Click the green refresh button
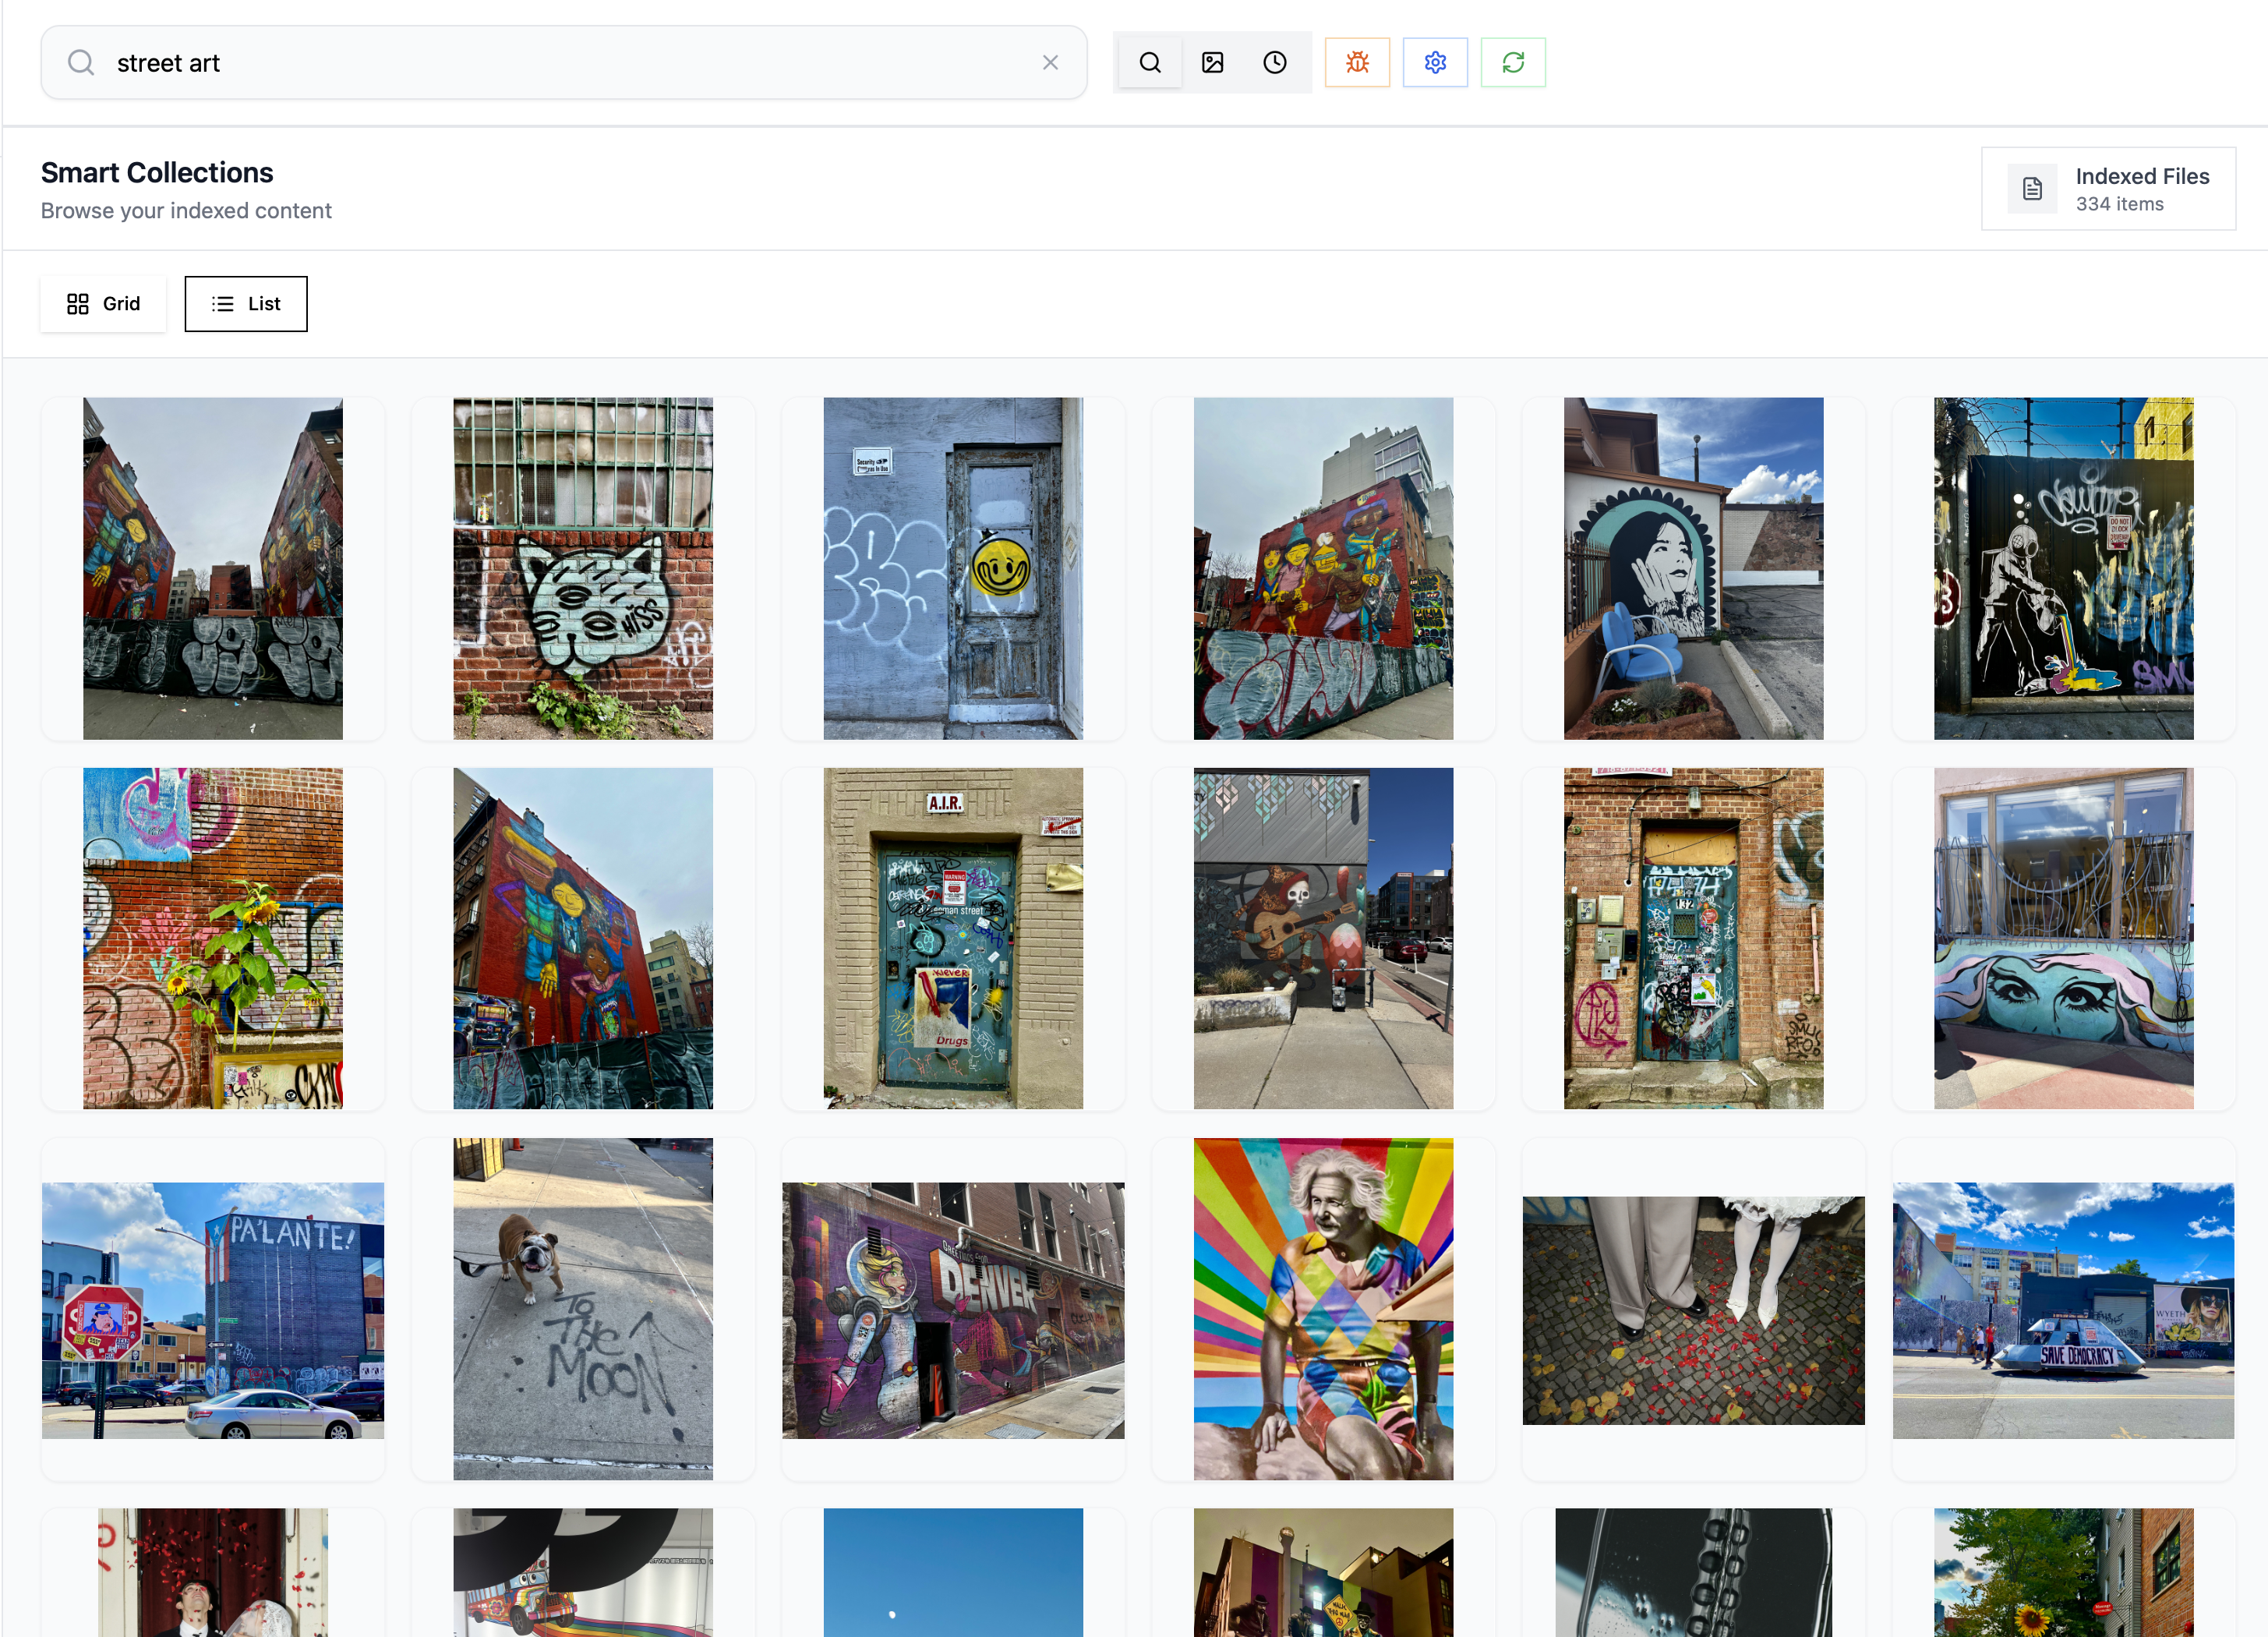Image resolution: width=2268 pixels, height=1637 pixels. click(1513, 63)
